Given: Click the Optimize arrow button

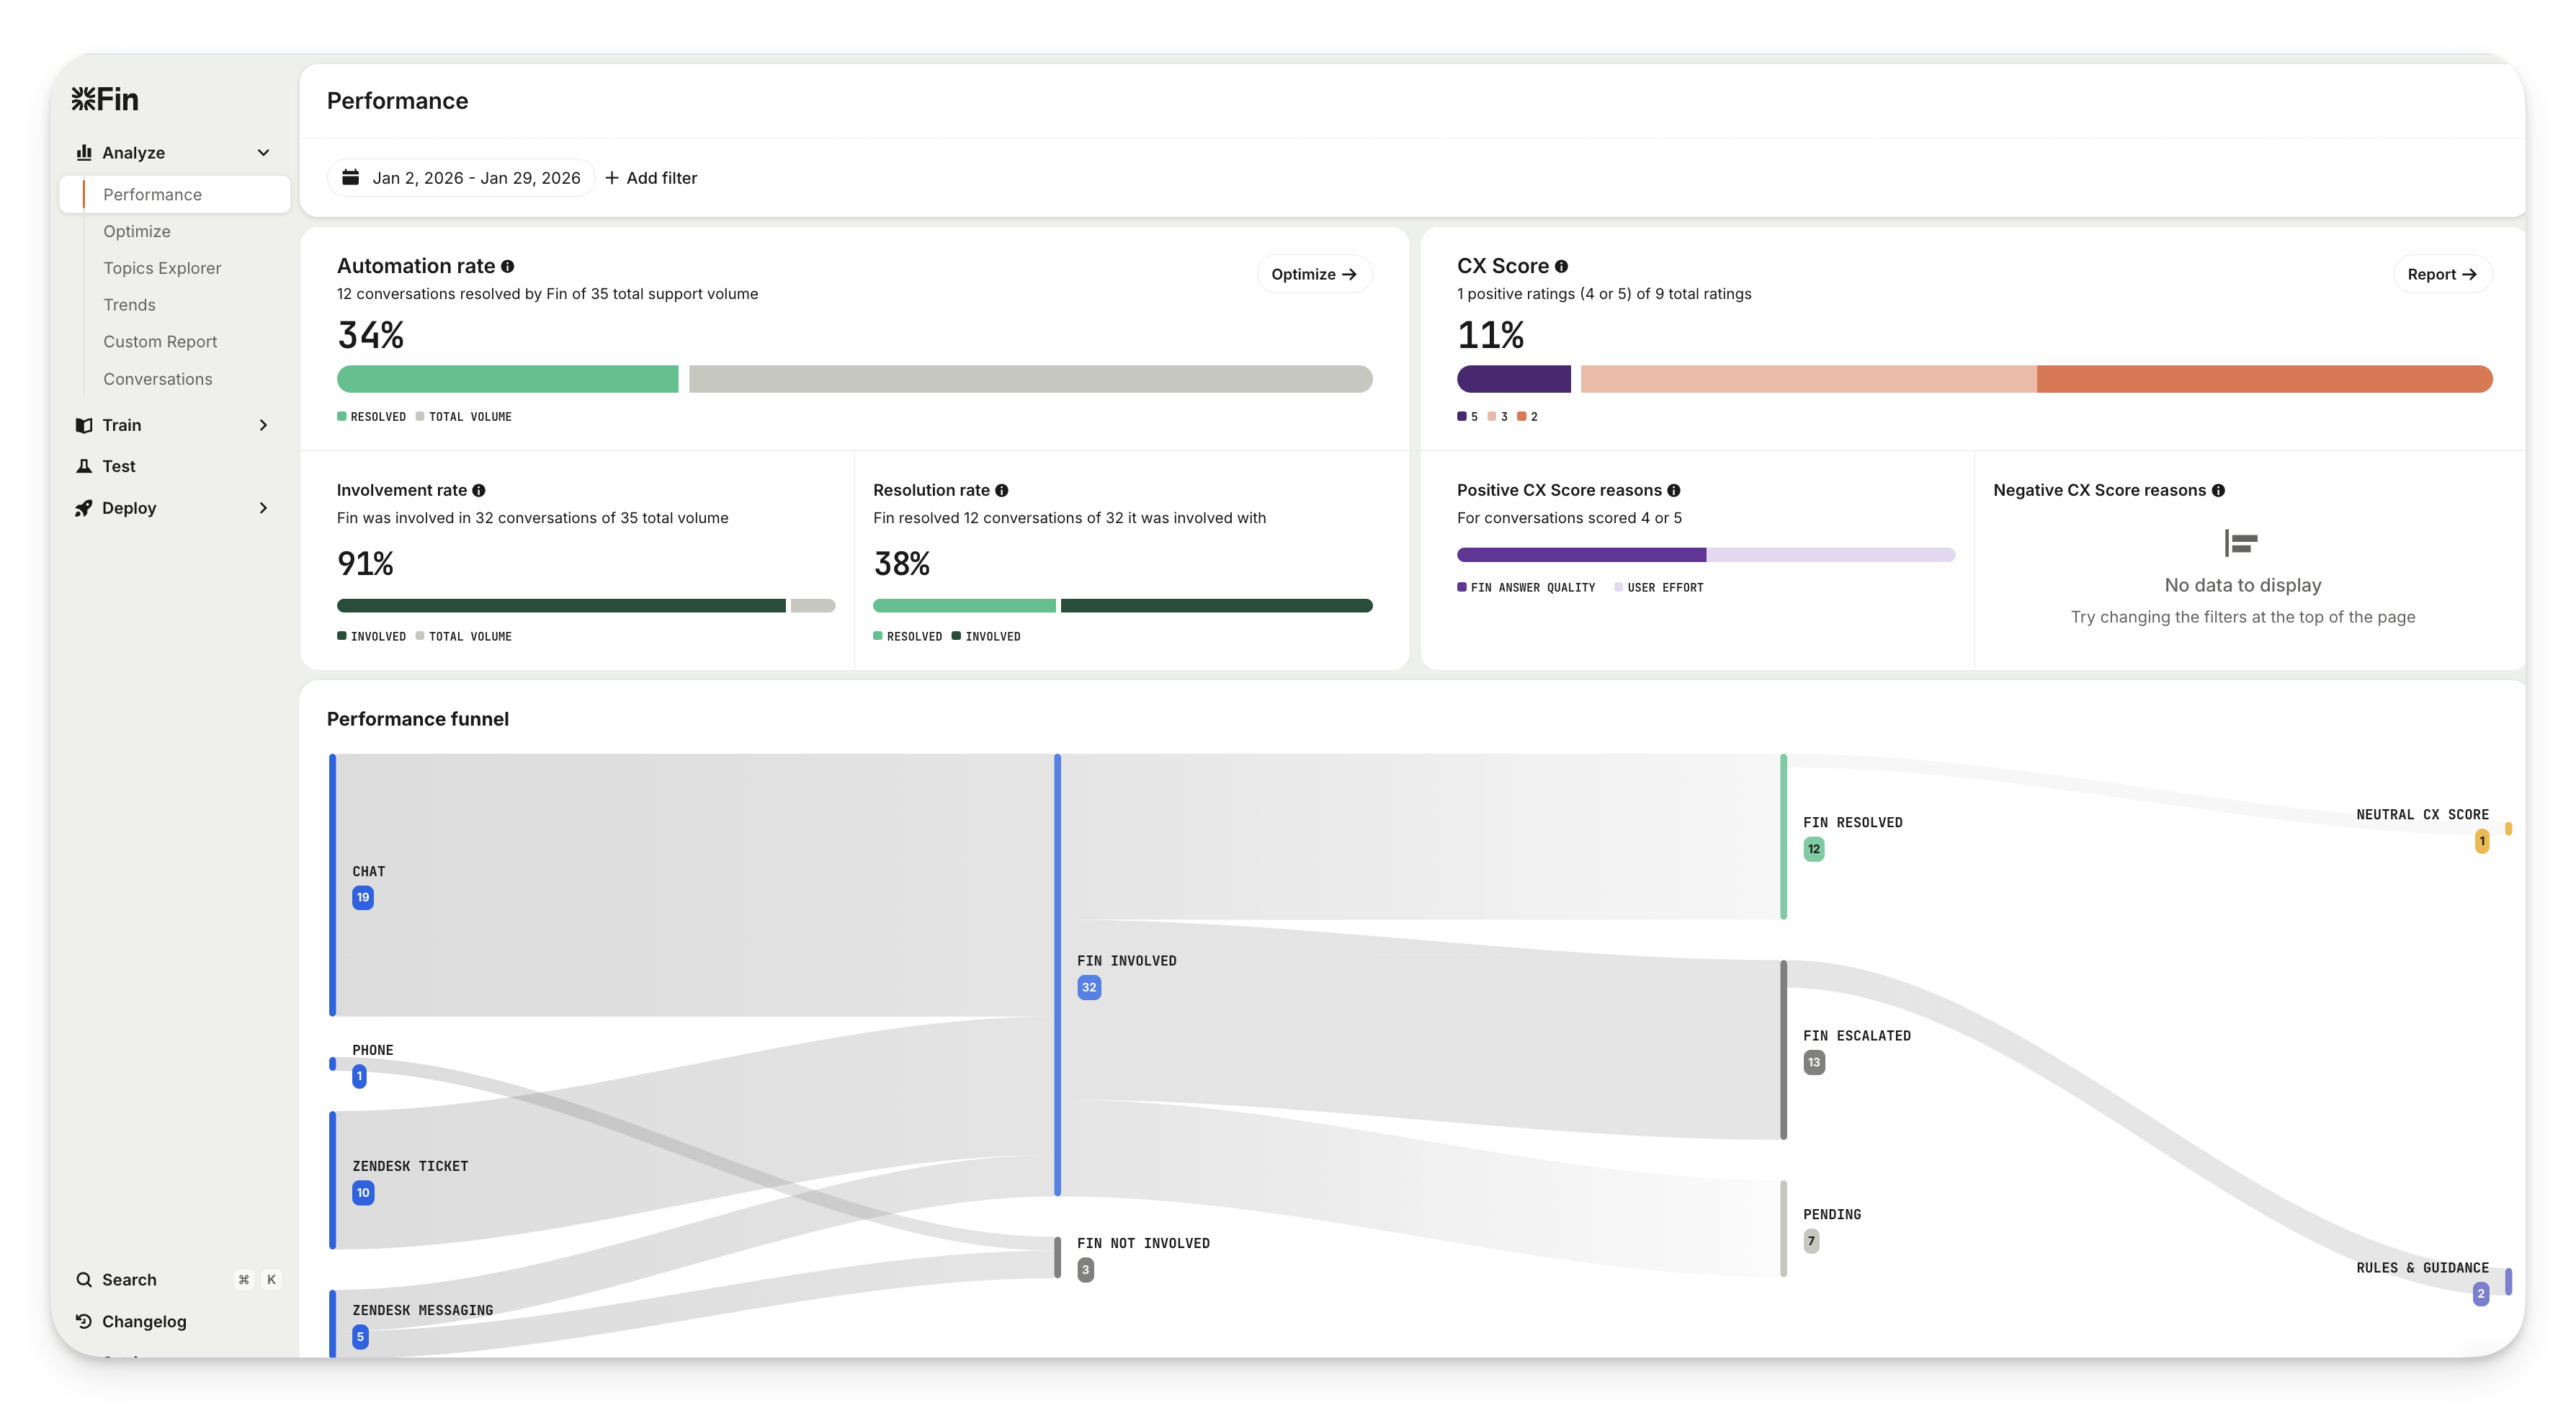Looking at the screenshot, I should [1313, 274].
